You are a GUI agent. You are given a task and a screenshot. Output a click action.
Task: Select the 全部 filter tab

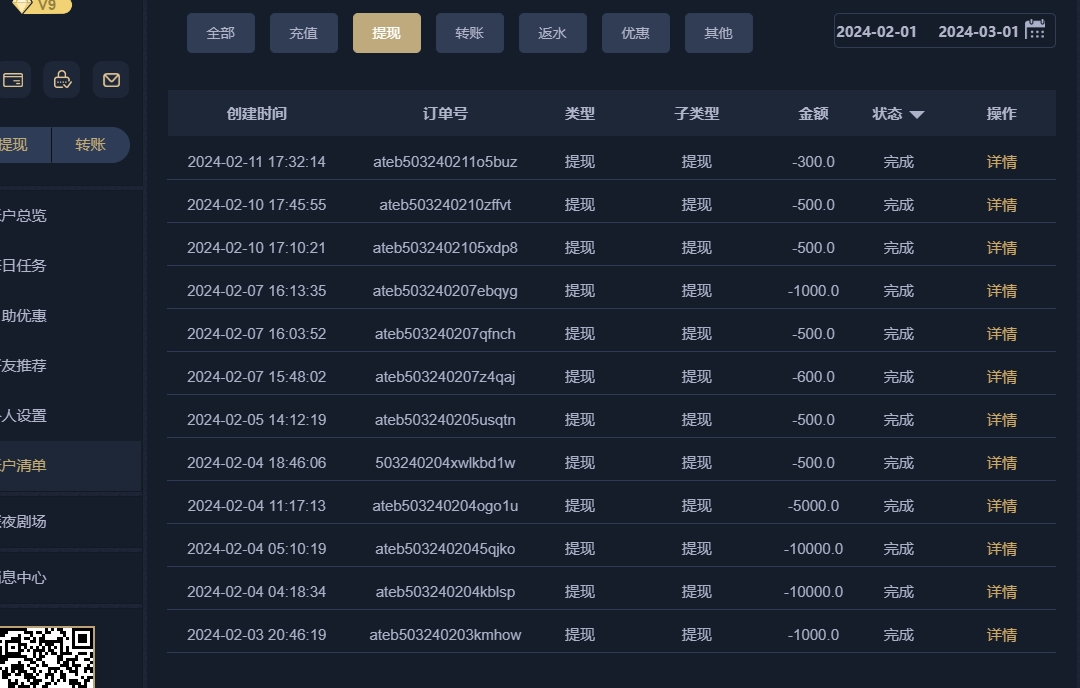coord(220,33)
